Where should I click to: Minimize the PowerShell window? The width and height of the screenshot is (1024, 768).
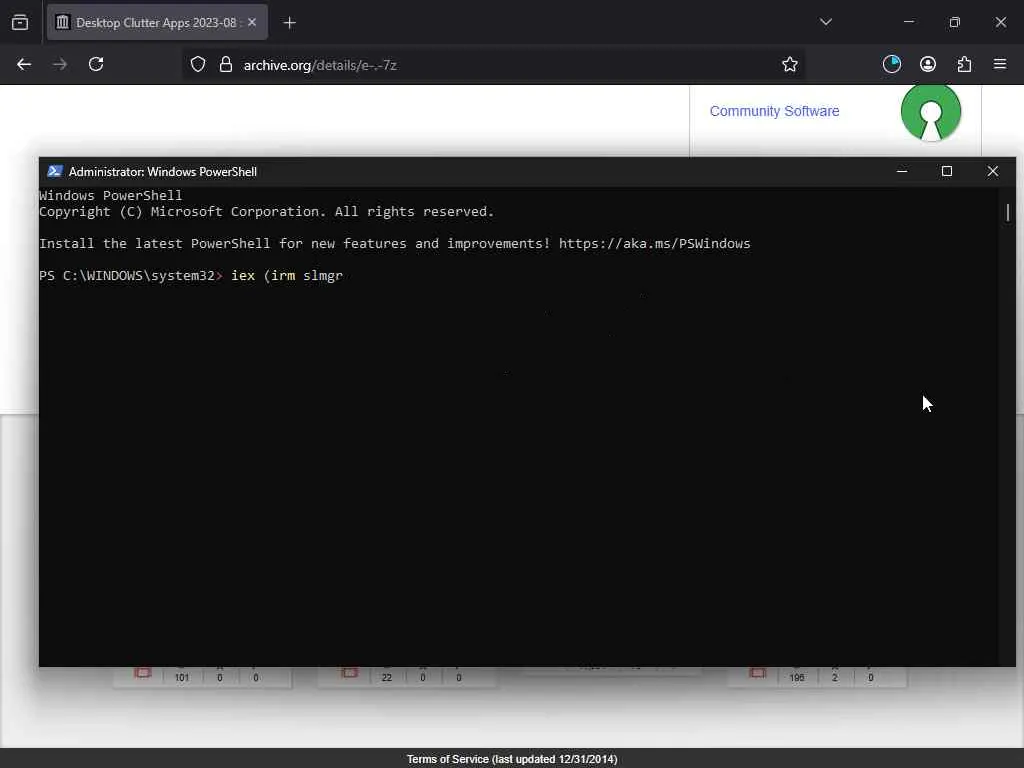[902, 171]
